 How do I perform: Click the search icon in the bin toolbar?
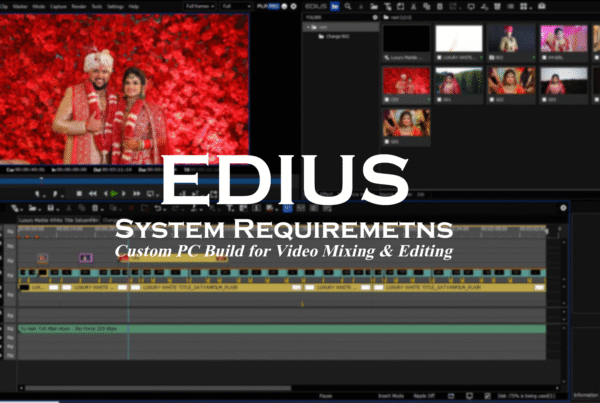coord(348,7)
